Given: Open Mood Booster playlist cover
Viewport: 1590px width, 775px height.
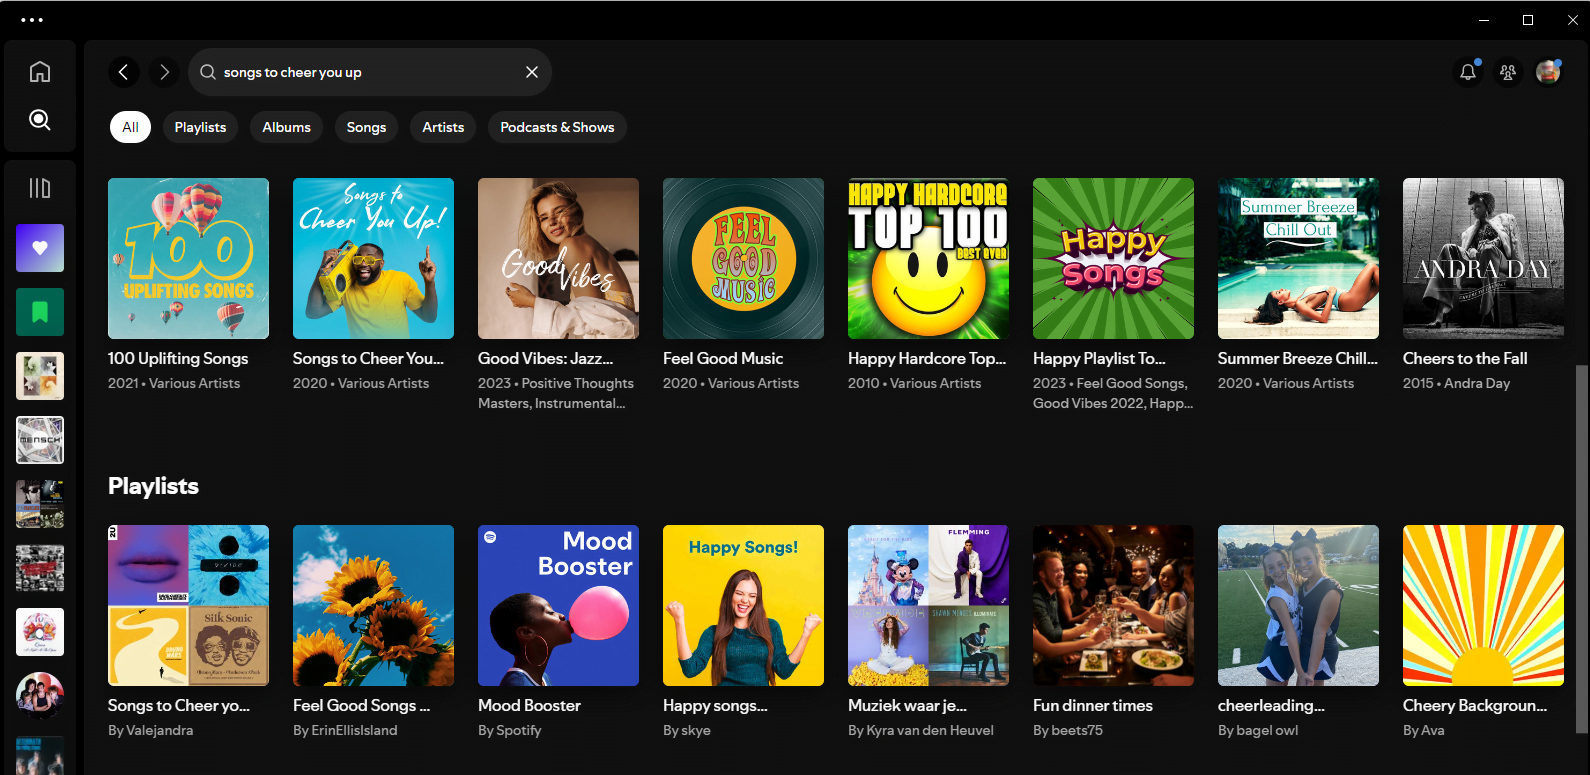Looking at the screenshot, I should (x=558, y=605).
